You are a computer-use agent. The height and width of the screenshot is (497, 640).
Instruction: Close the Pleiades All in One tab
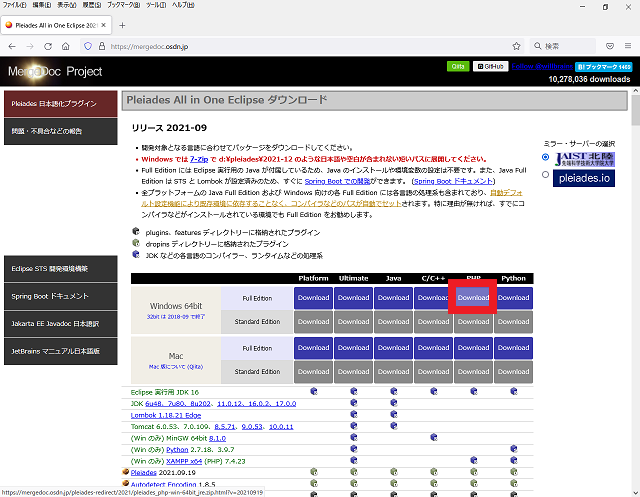coord(104,25)
